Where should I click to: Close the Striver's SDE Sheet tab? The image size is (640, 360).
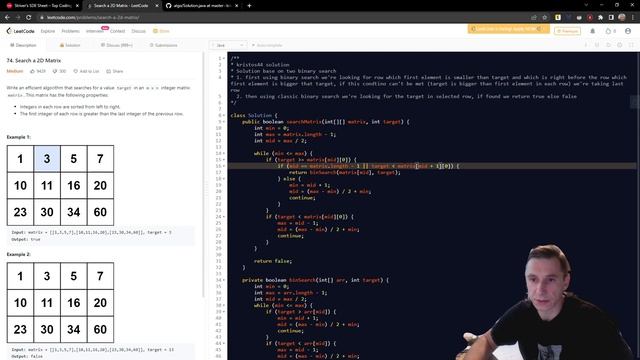tap(77, 6)
